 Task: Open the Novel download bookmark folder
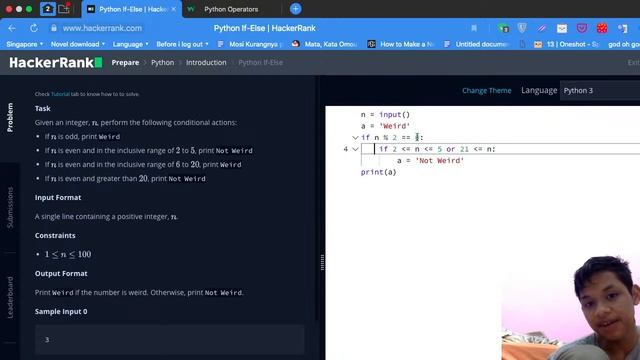(78, 44)
